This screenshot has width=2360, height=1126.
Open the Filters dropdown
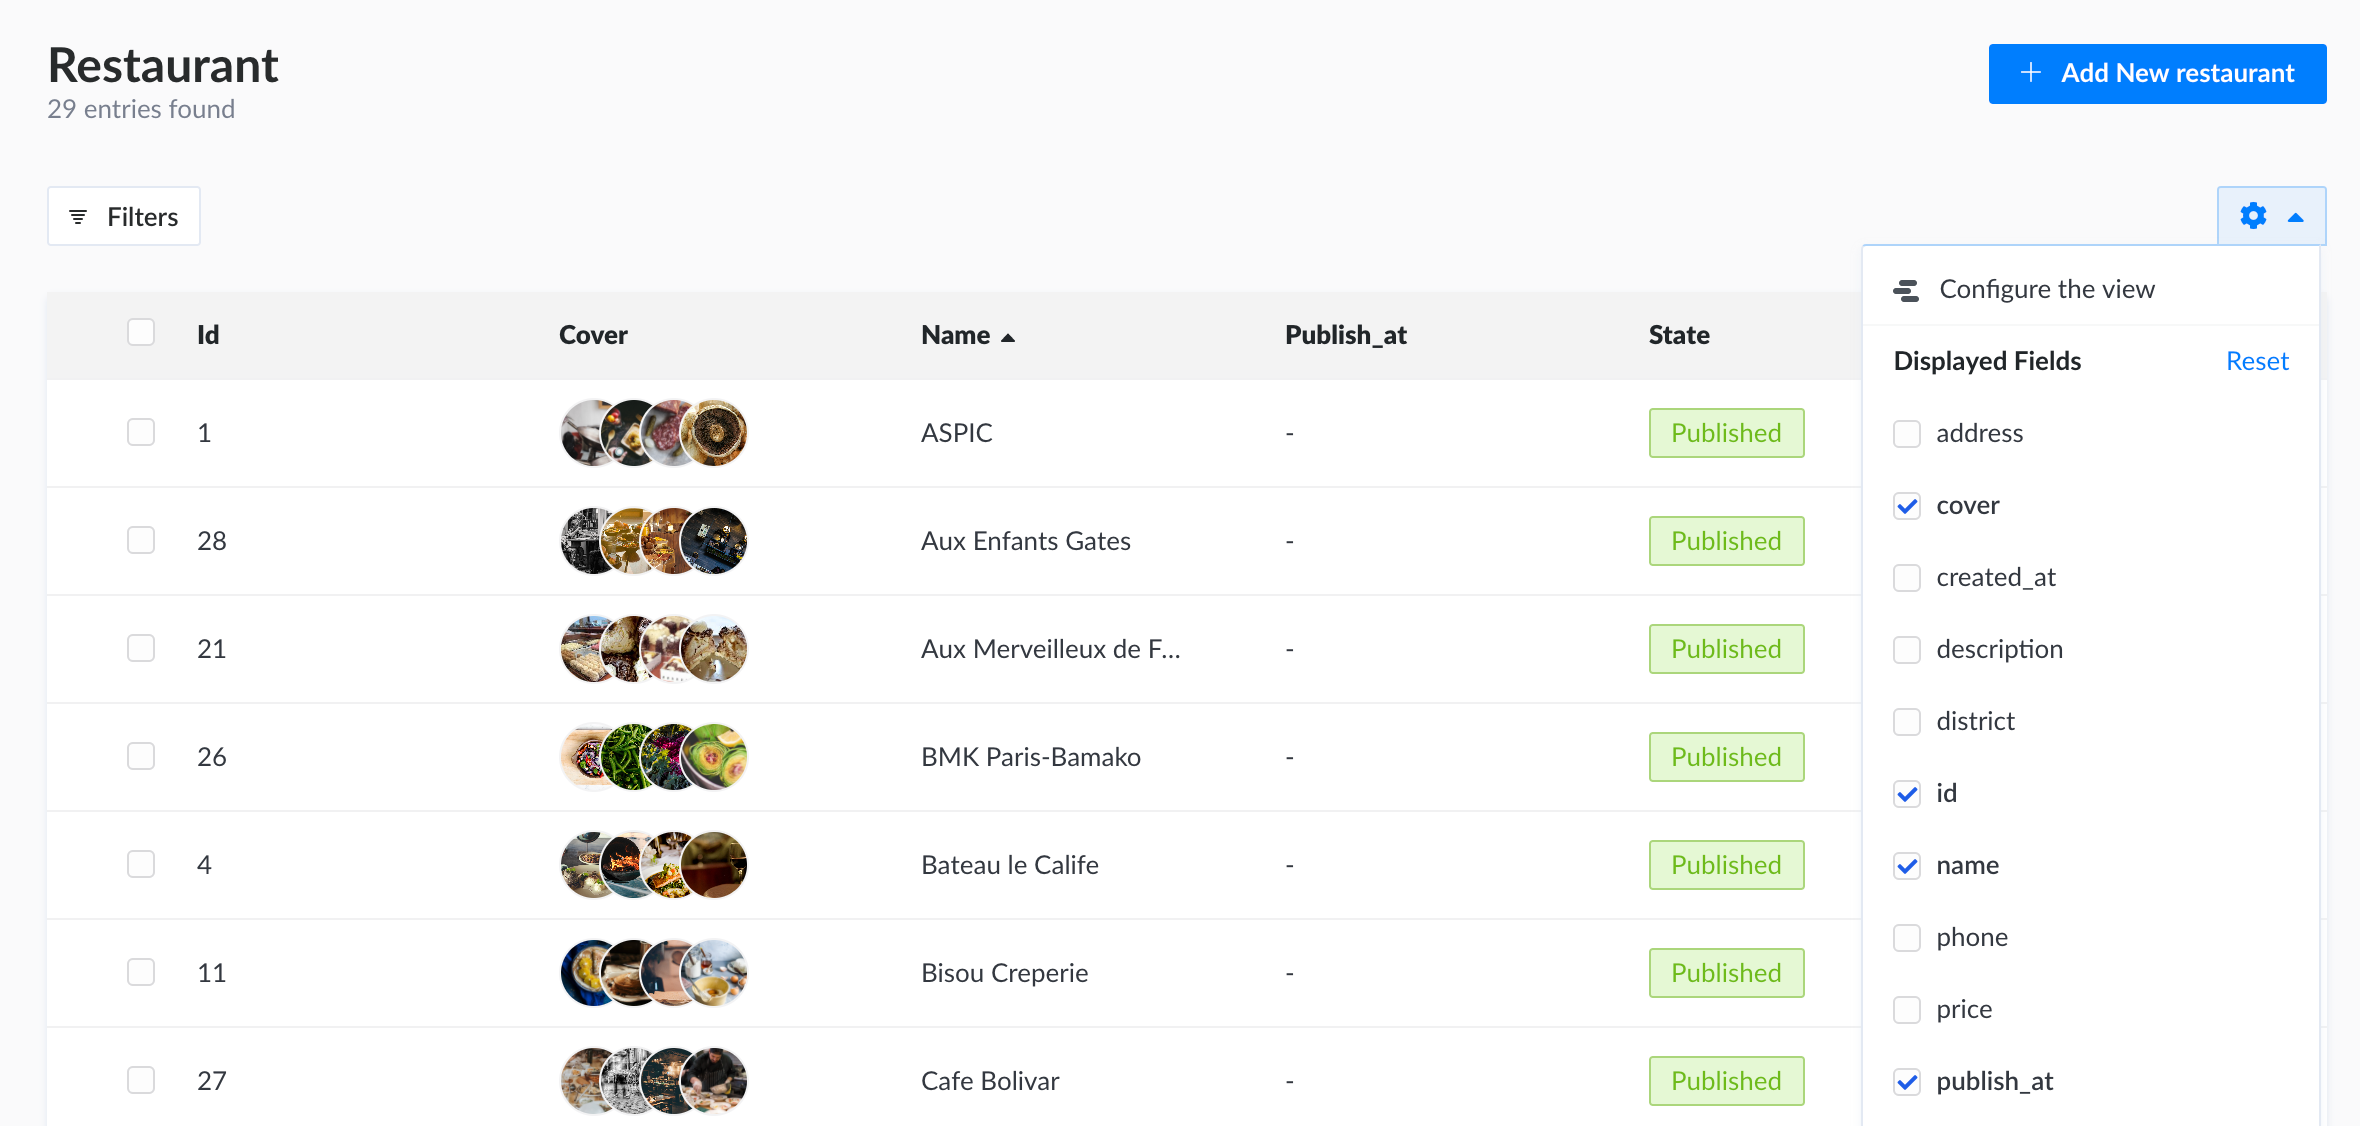(124, 217)
